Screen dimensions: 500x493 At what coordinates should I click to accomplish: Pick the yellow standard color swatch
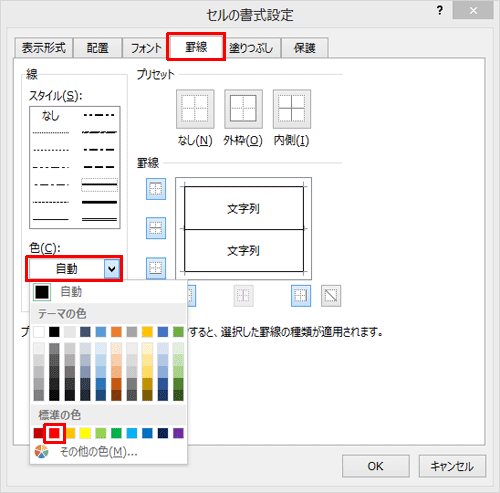click(85, 433)
